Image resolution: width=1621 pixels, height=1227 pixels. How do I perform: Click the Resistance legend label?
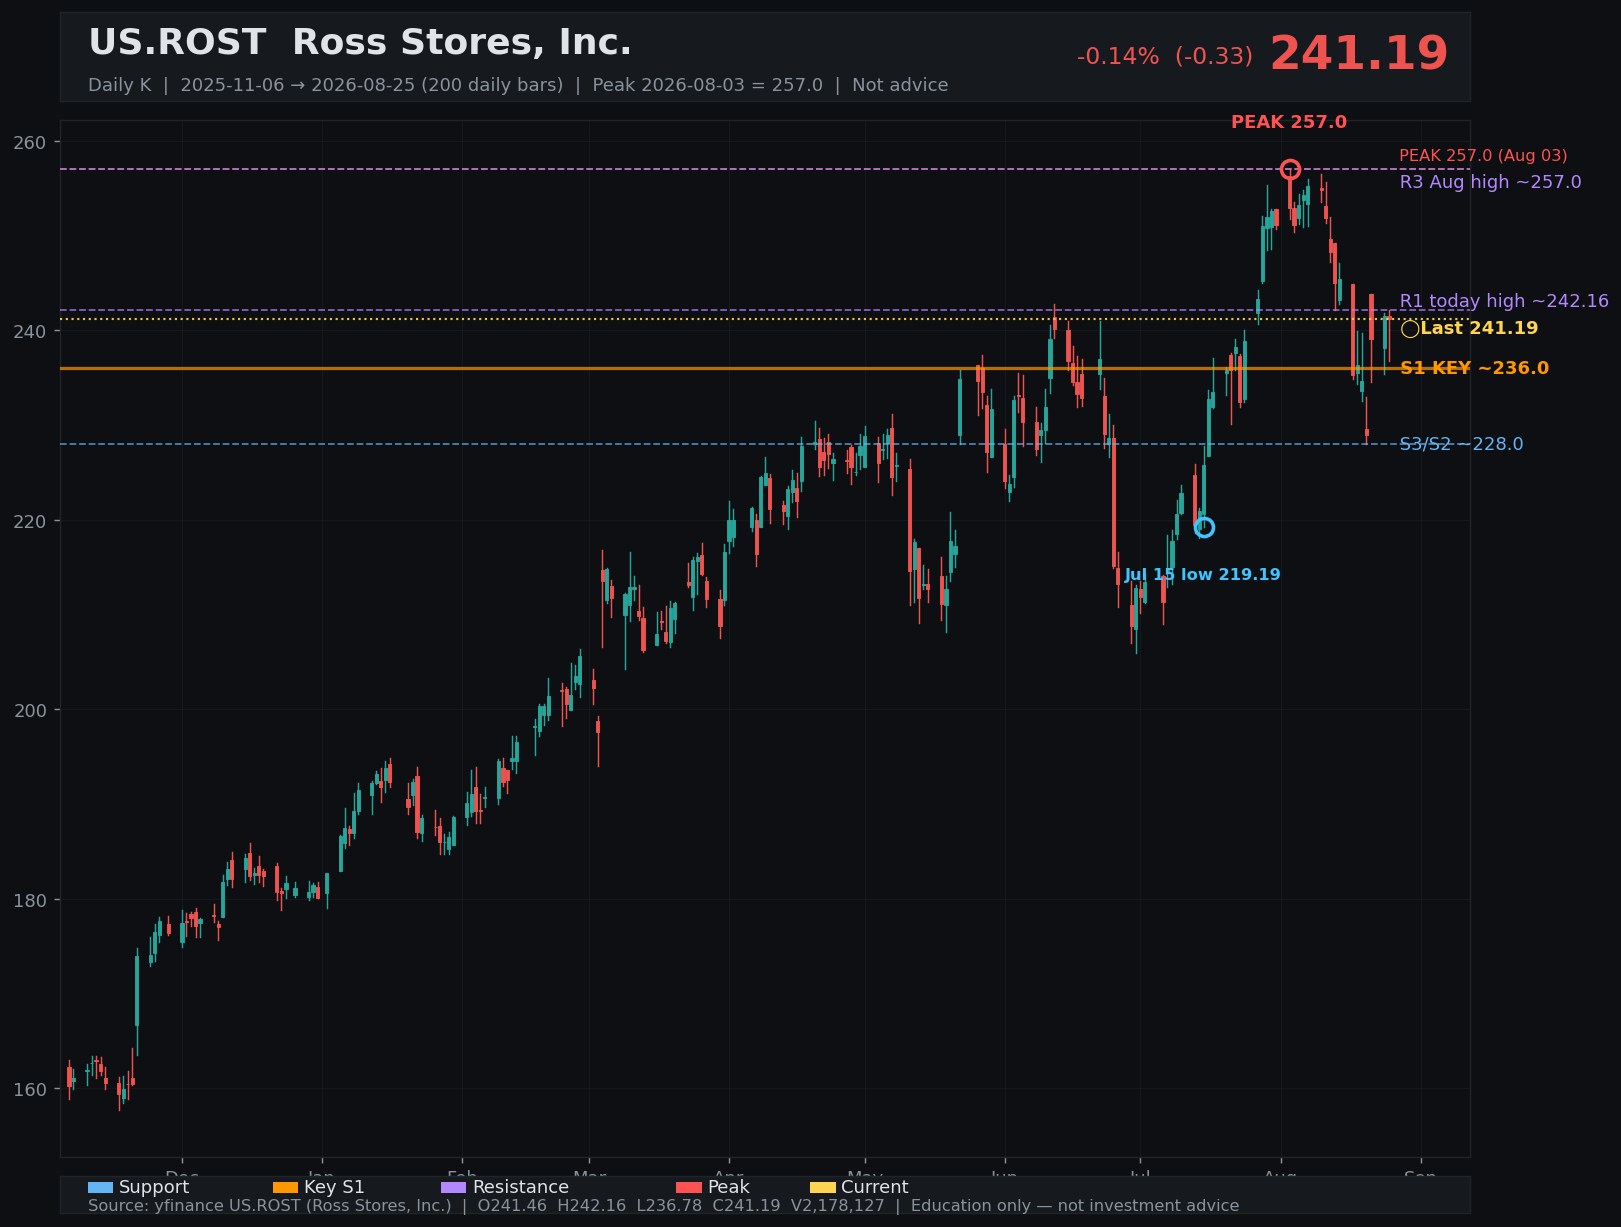pyautogui.click(x=520, y=1187)
